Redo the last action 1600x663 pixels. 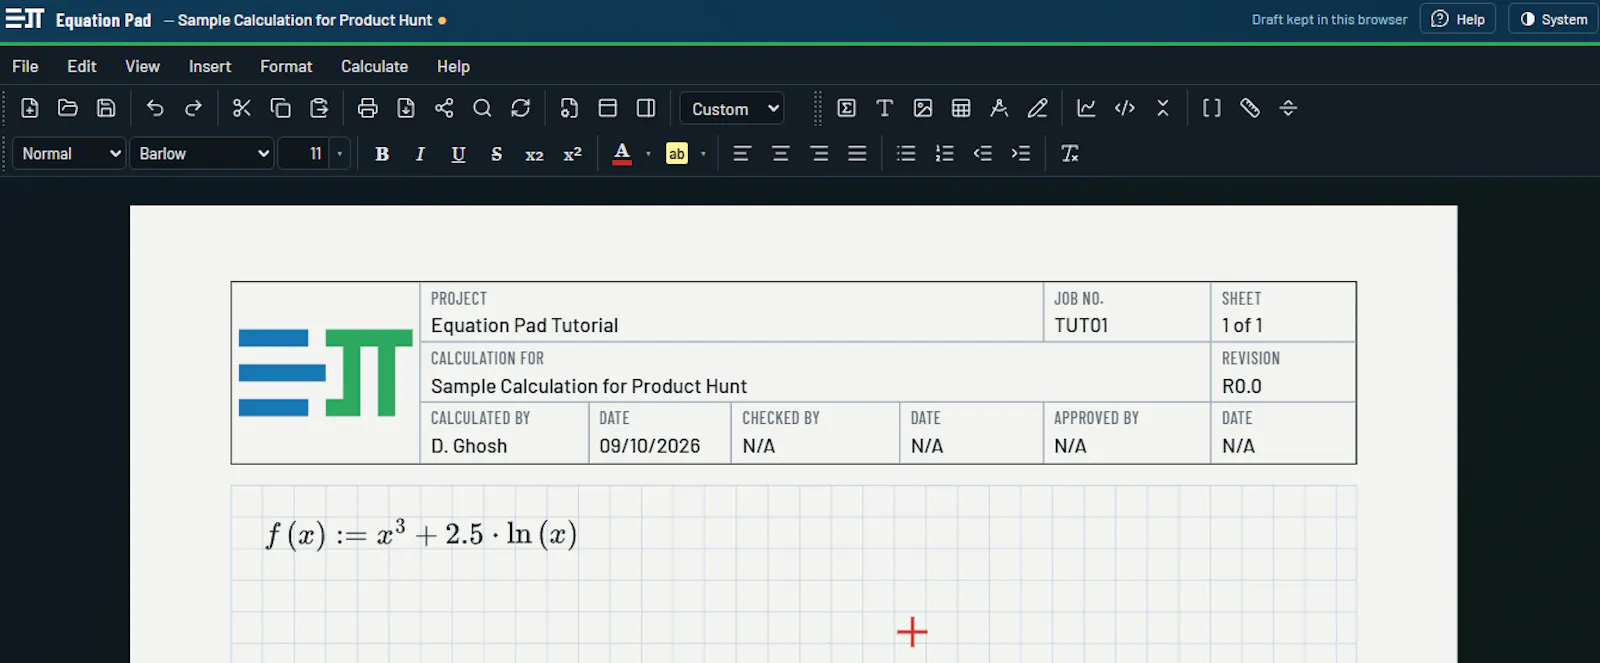(x=193, y=108)
